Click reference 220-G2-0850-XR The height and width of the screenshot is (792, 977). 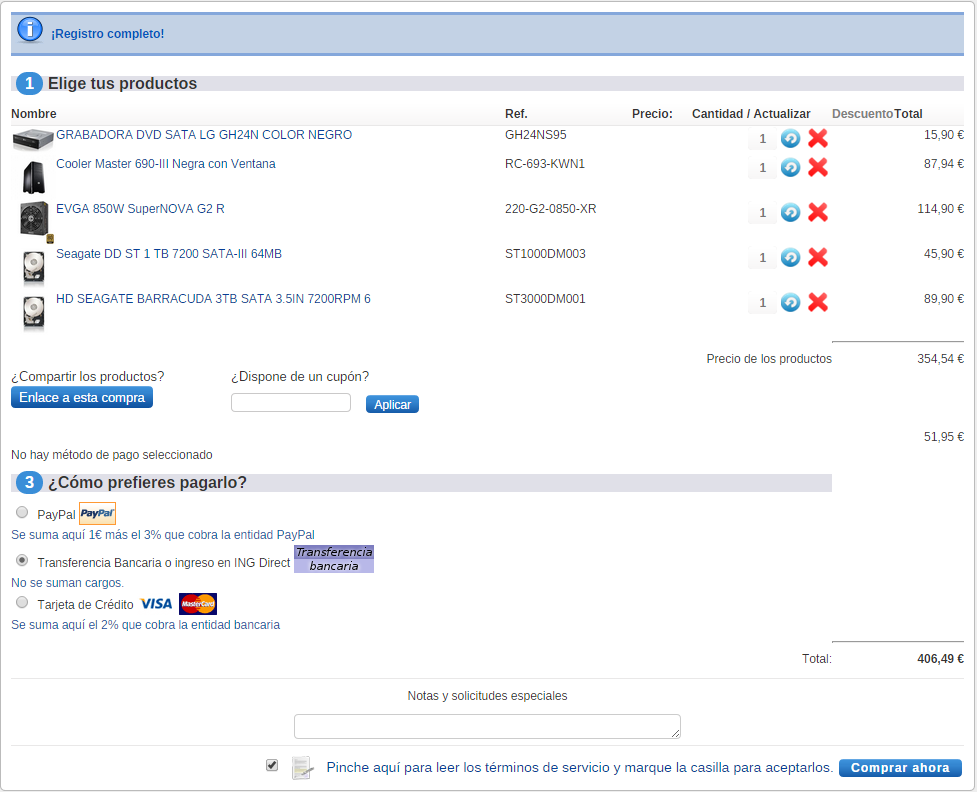tap(550, 209)
